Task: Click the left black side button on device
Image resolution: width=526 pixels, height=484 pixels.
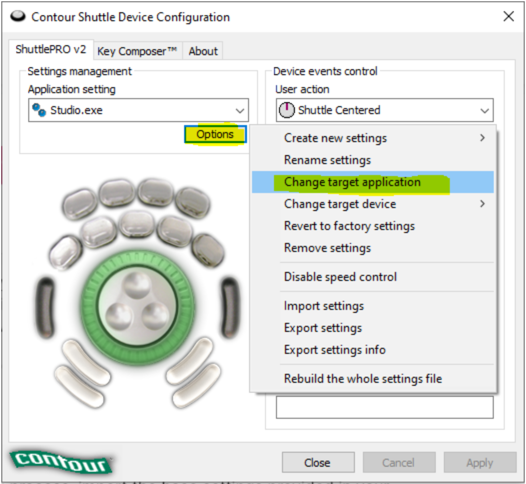Action: [x=45, y=307]
